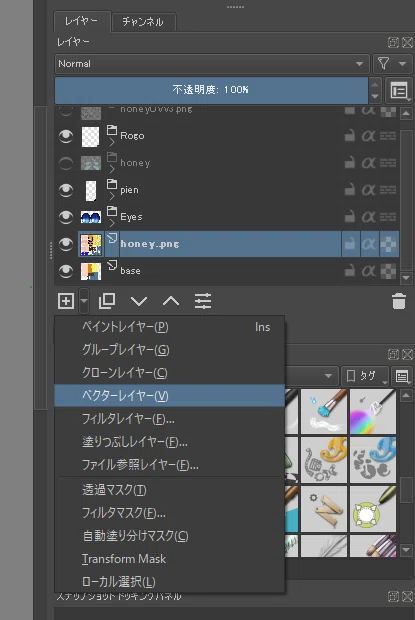
Task: Move layer down with chevron icon
Action: [139, 301]
